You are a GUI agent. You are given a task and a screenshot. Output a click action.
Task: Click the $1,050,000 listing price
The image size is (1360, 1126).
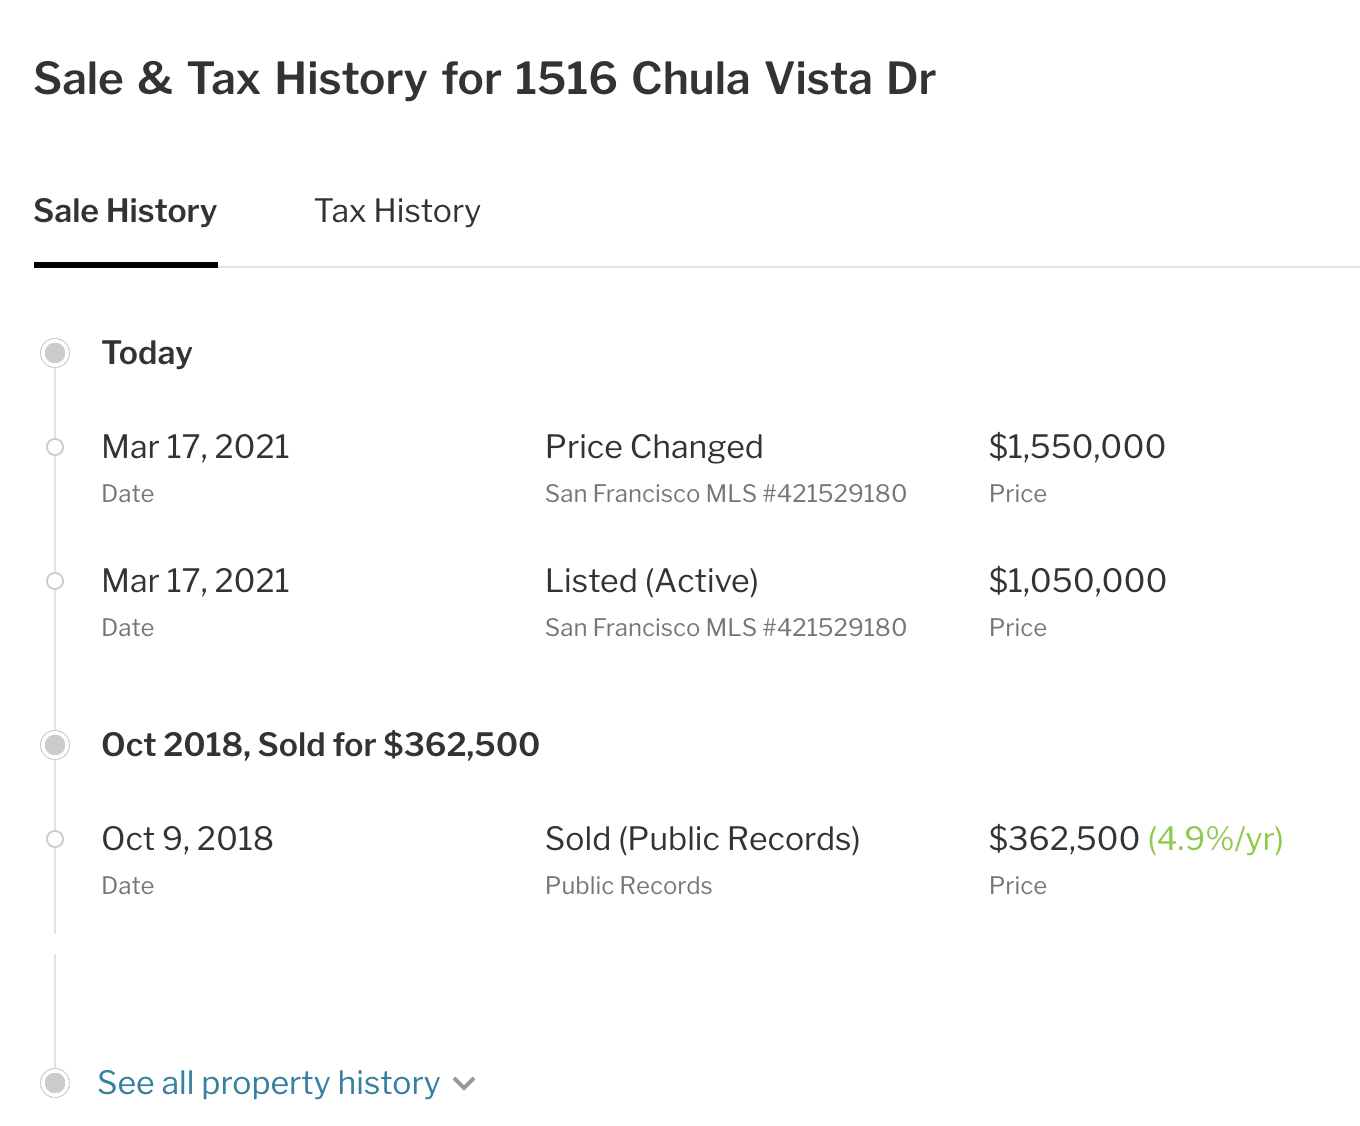pos(1076,581)
